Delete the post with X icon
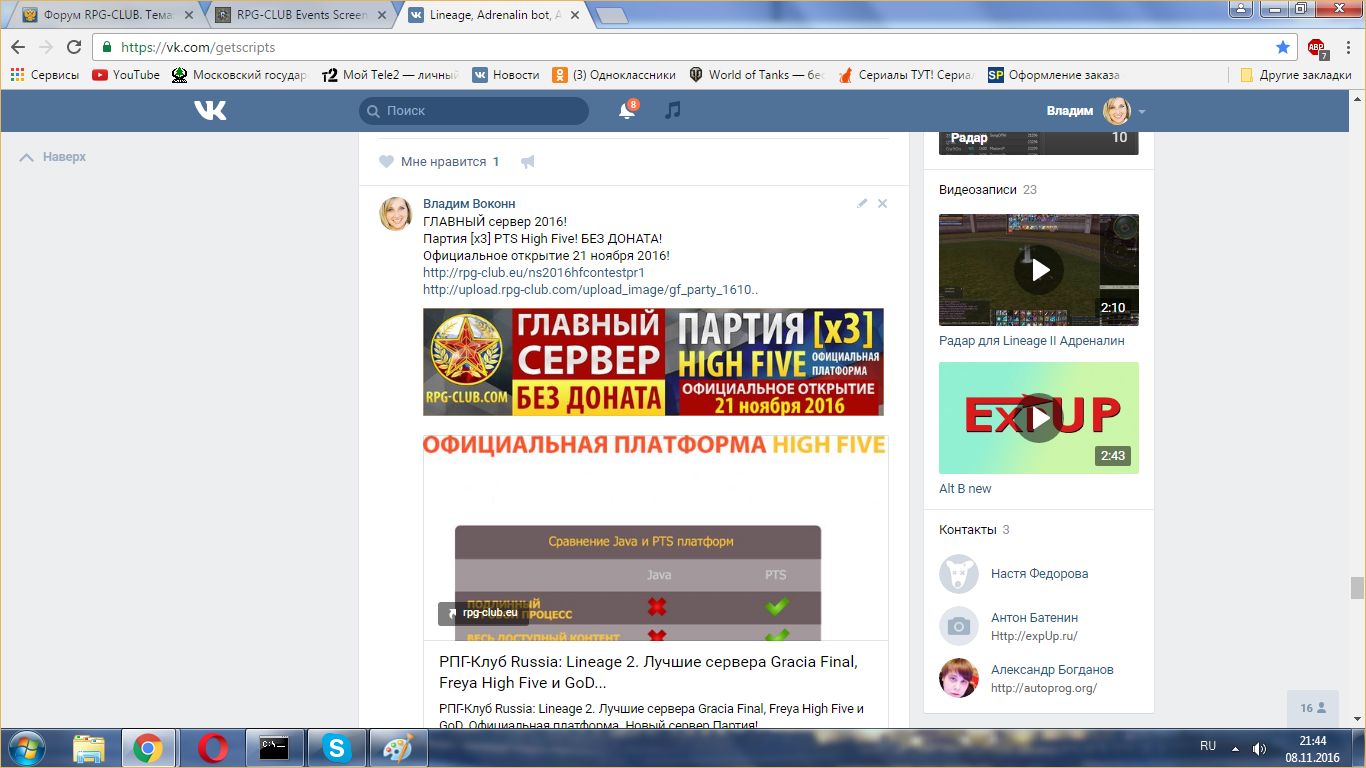This screenshot has height=768, width=1366. 882,203
